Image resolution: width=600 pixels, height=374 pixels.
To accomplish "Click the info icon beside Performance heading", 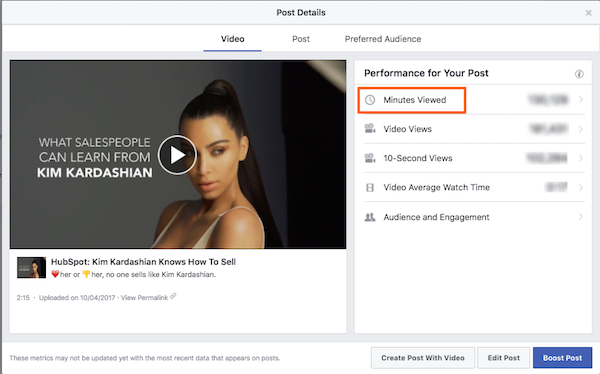I will (x=579, y=74).
